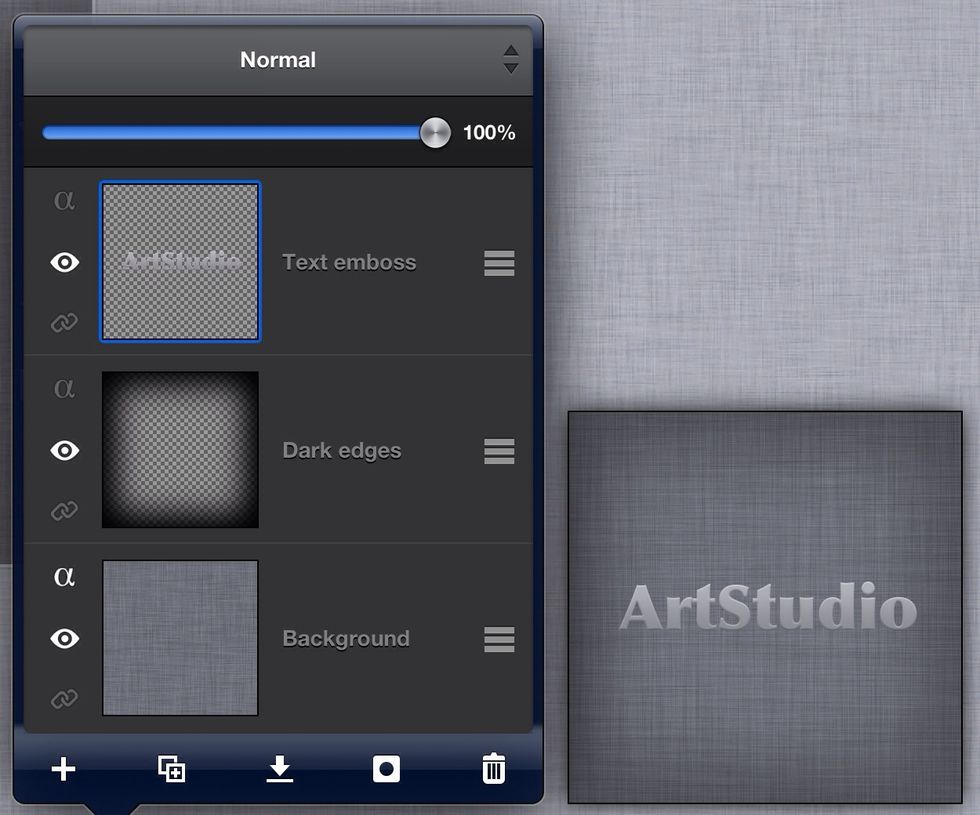Click the opacity slider knob at 100%
The image size is (980, 815).
[434, 131]
